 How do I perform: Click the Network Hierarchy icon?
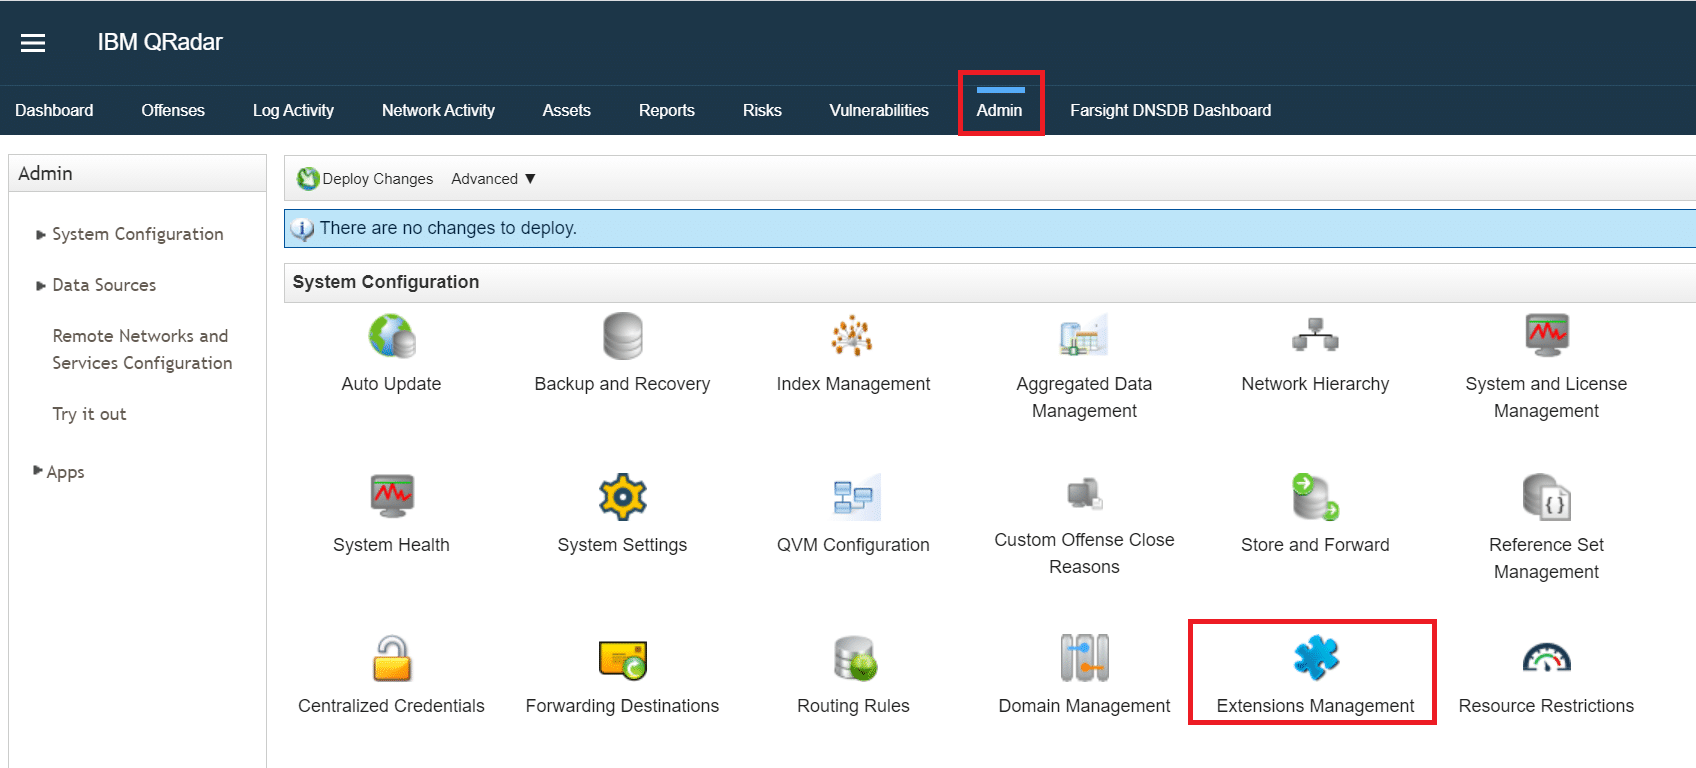coord(1315,336)
